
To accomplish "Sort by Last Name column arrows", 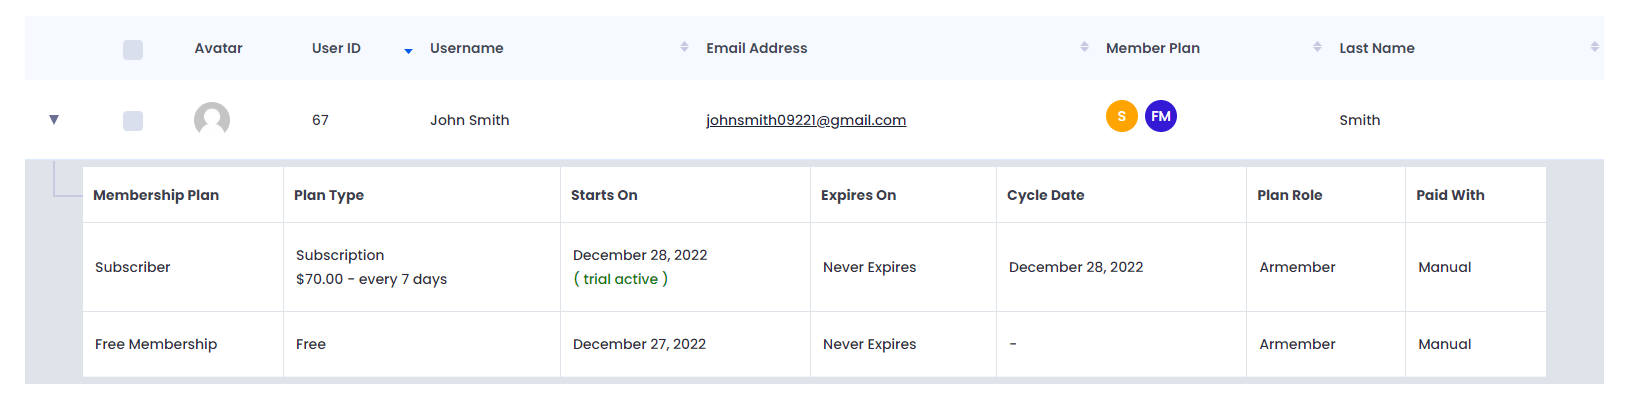I will pos(1594,47).
